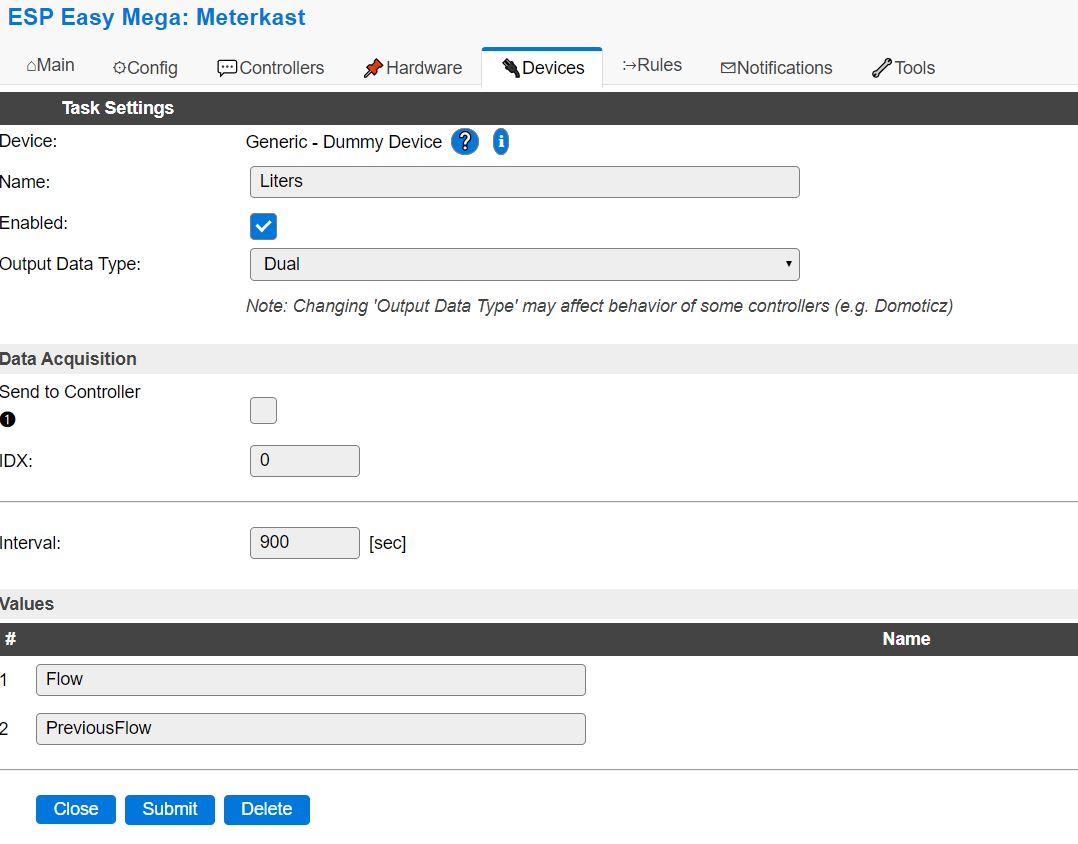
Task: Click the Close button
Action: tap(76, 810)
